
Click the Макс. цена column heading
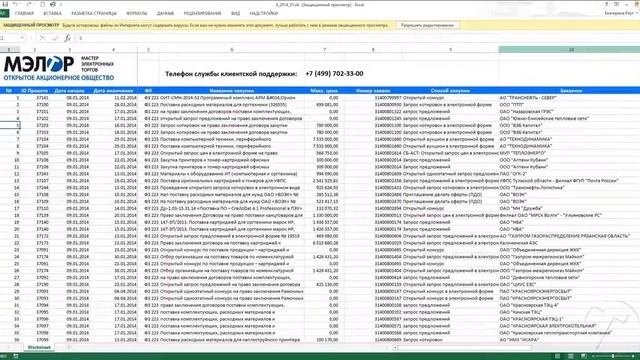(324, 91)
